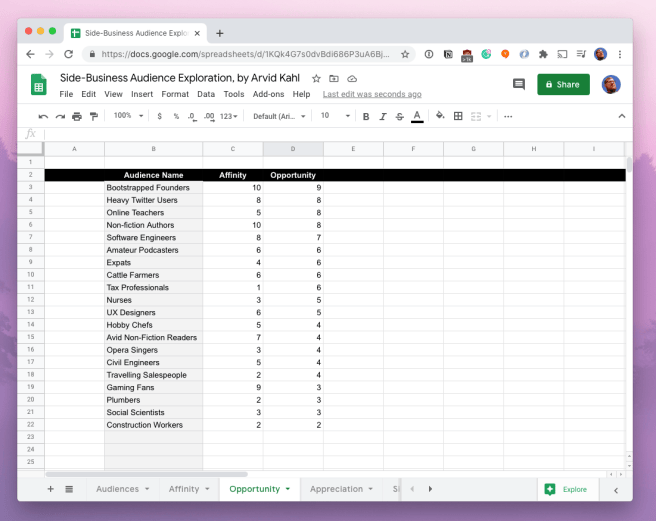Select the Paint format tool
Image resolution: width=656 pixels, height=521 pixels.
(x=94, y=116)
